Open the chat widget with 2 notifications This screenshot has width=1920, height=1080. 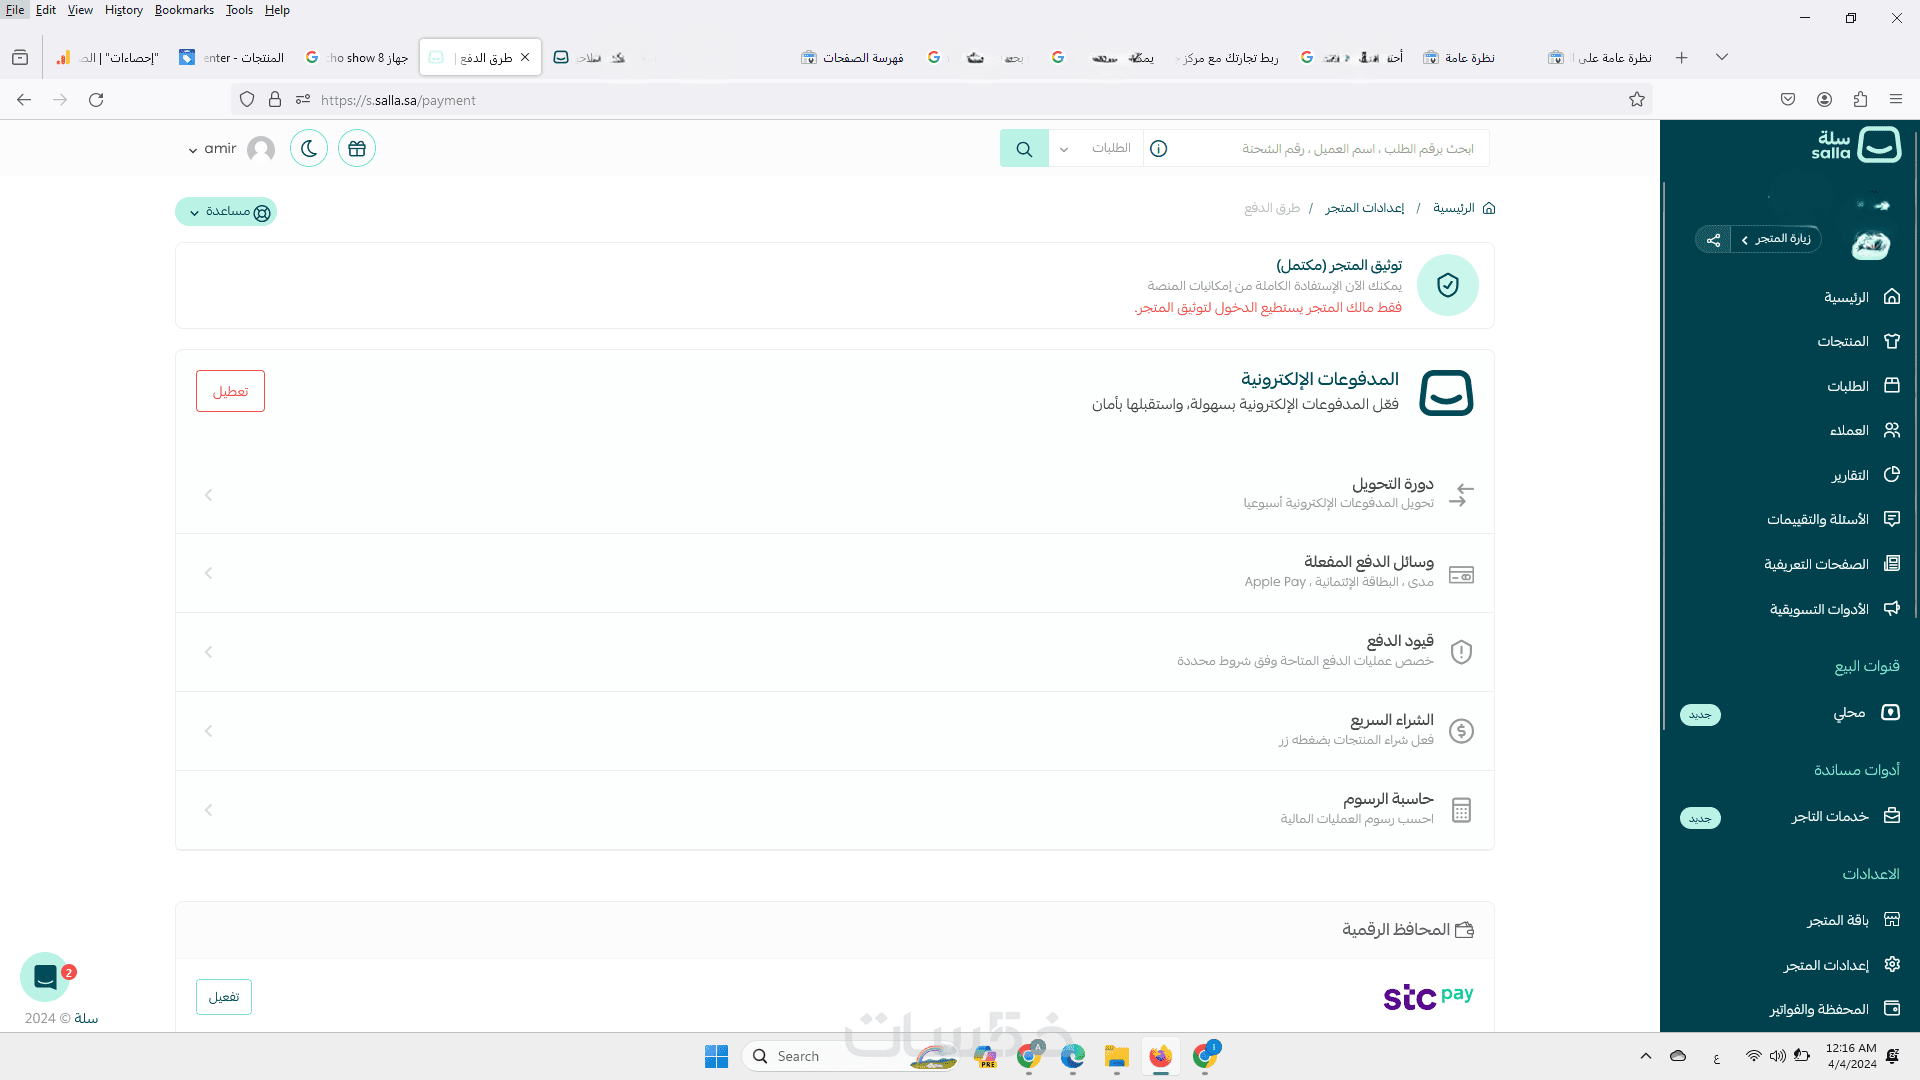tap(45, 977)
